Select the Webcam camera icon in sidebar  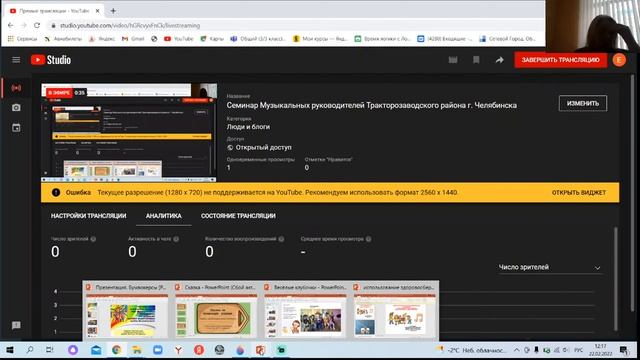click(16, 108)
